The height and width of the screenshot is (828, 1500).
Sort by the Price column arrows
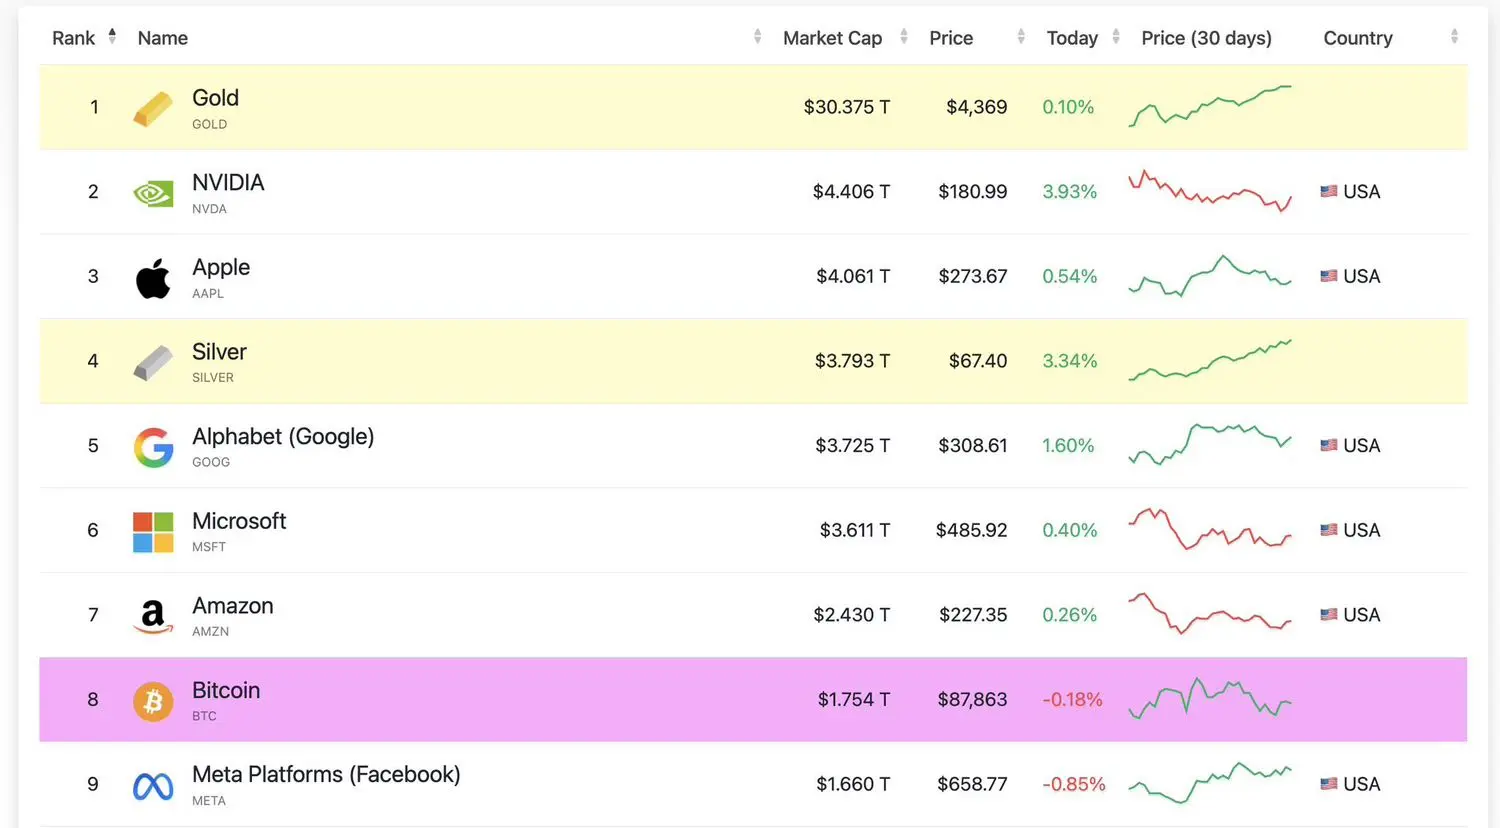coord(1020,37)
